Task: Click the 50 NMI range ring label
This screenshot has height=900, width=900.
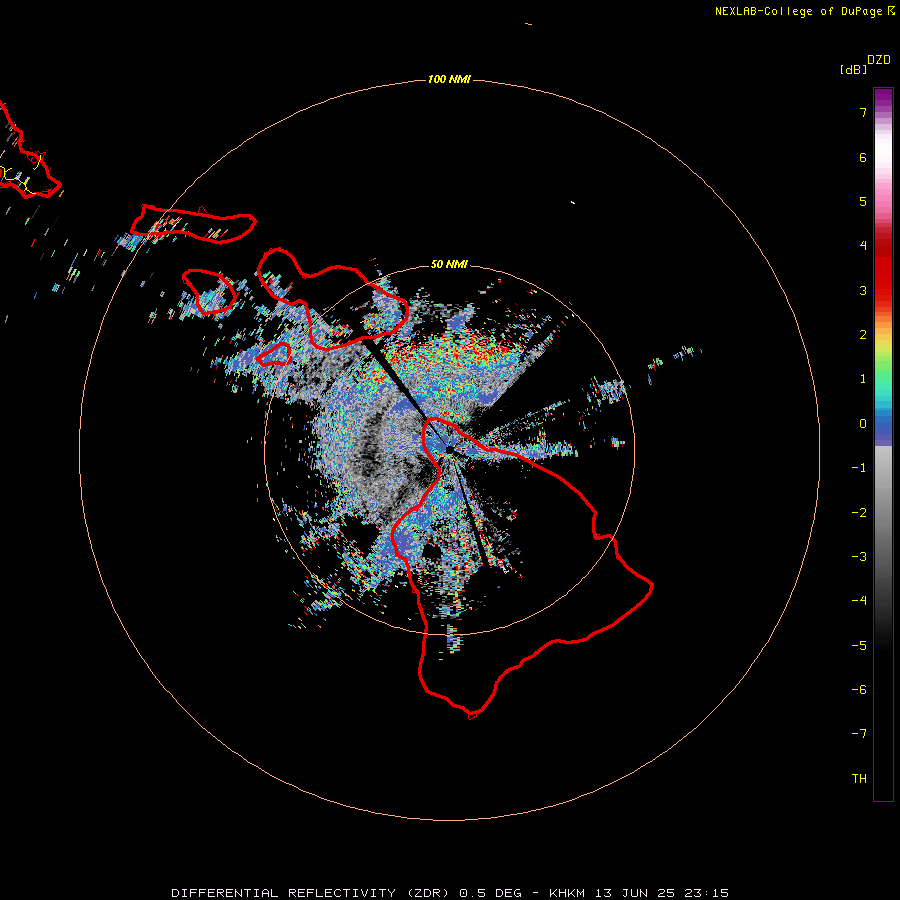Action: [x=449, y=264]
